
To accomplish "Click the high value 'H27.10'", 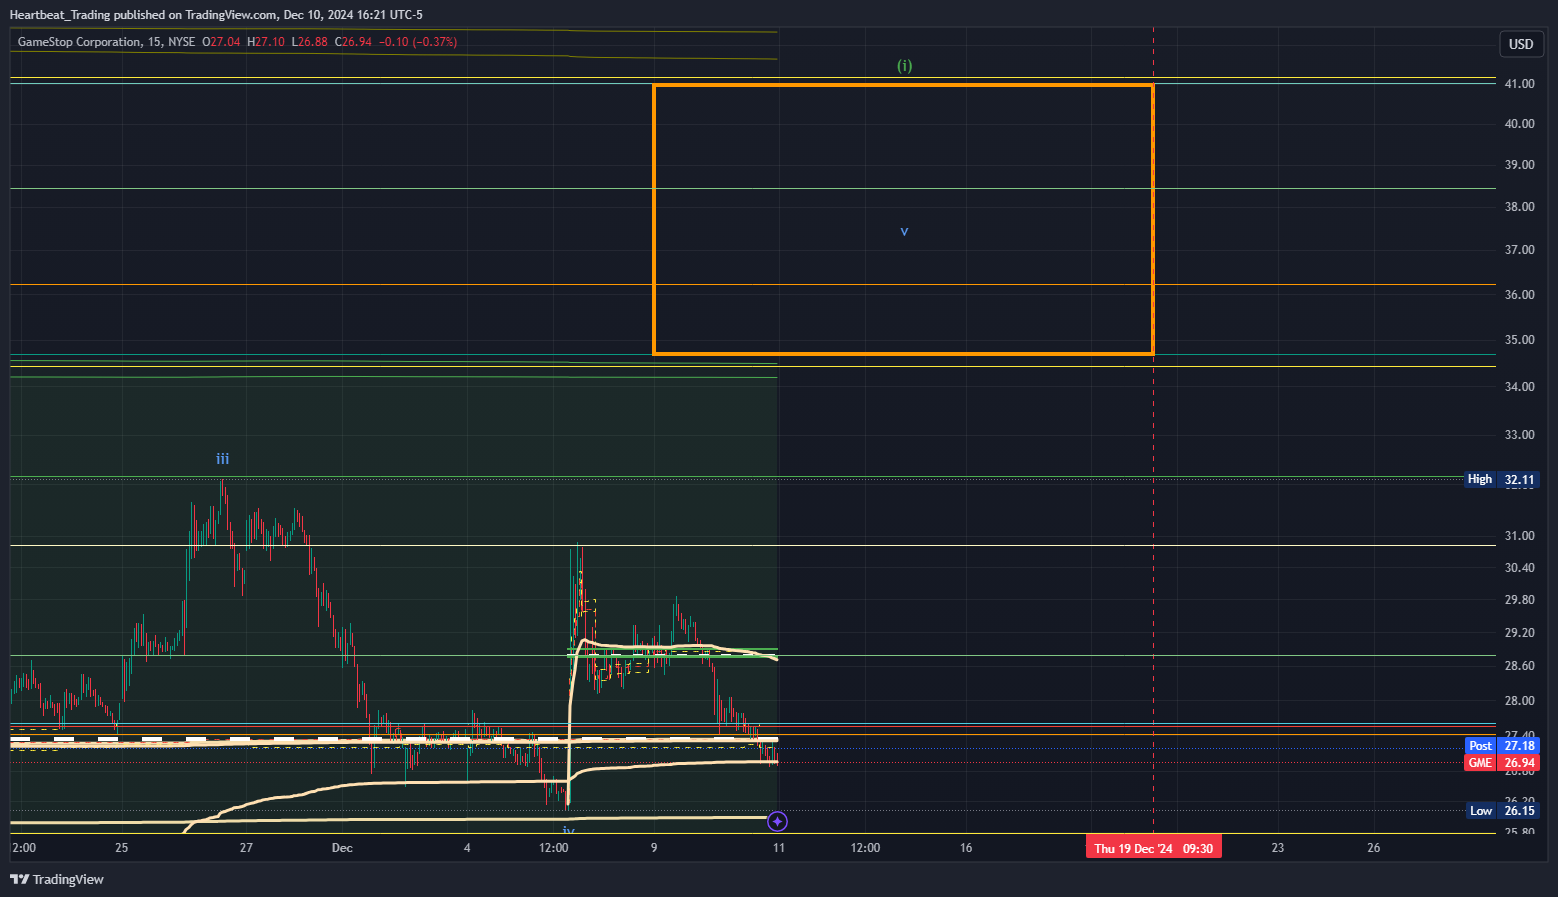I will (x=266, y=42).
